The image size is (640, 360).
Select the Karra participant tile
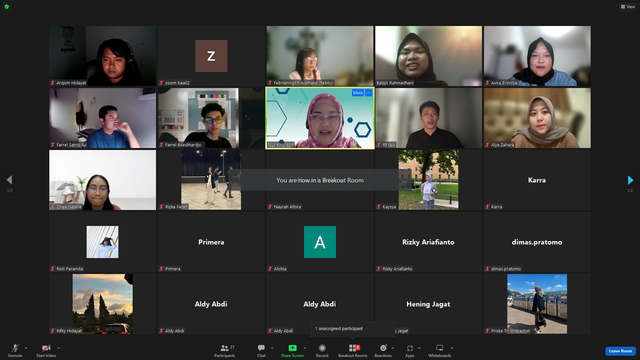coord(537,180)
